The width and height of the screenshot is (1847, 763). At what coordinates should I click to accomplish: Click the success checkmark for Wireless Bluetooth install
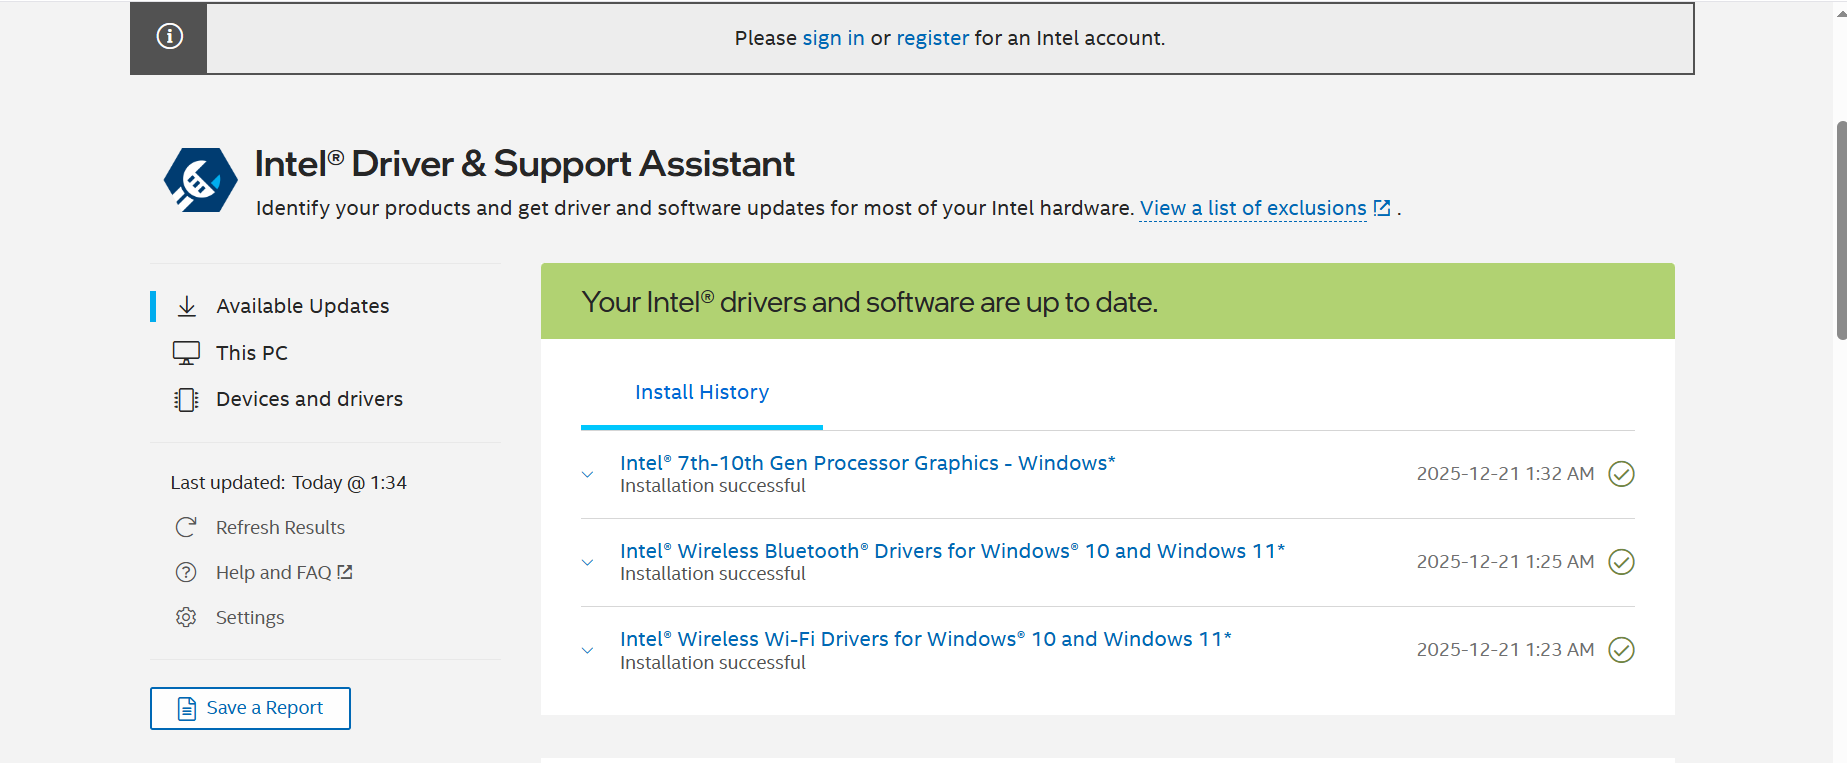click(x=1621, y=562)
